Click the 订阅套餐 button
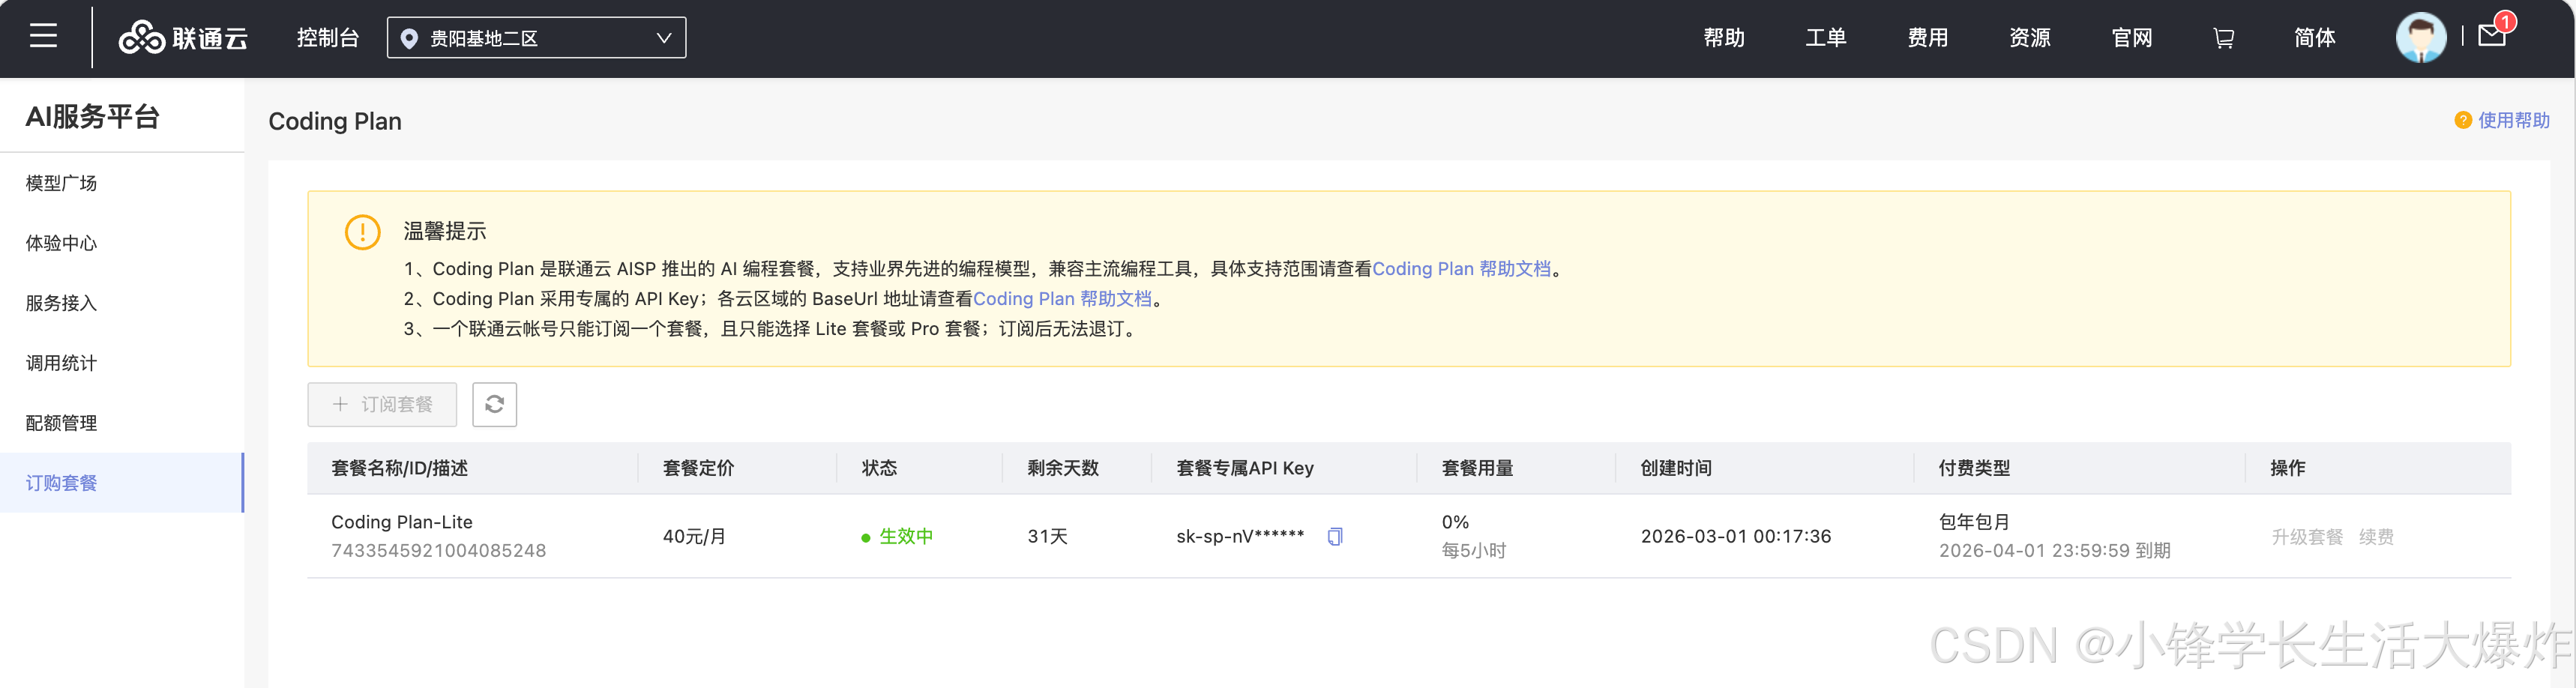 pos(382,405)
